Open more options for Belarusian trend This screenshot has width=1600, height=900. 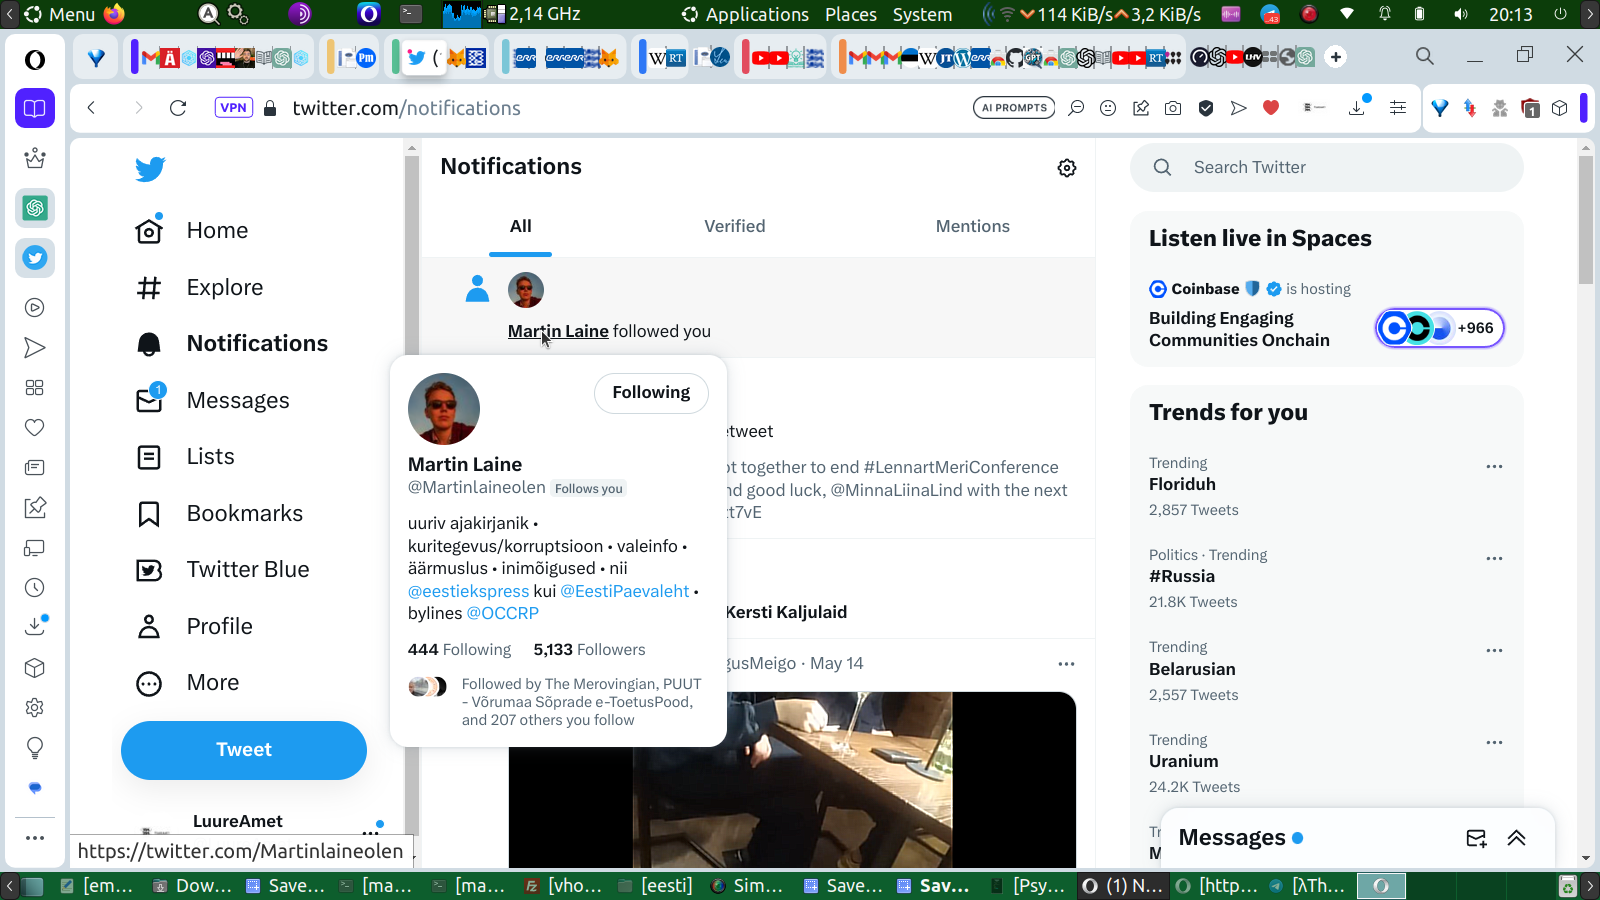pyautogui.click(x=1494, y=651)
